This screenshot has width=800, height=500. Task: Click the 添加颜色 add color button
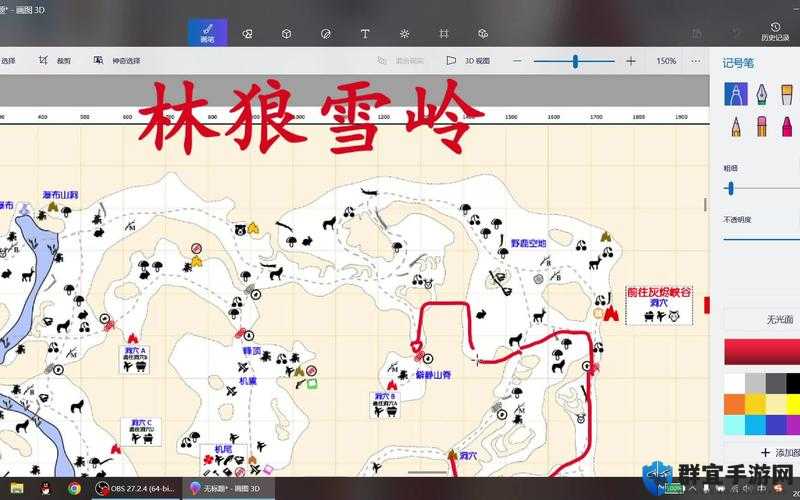point(781,453)
